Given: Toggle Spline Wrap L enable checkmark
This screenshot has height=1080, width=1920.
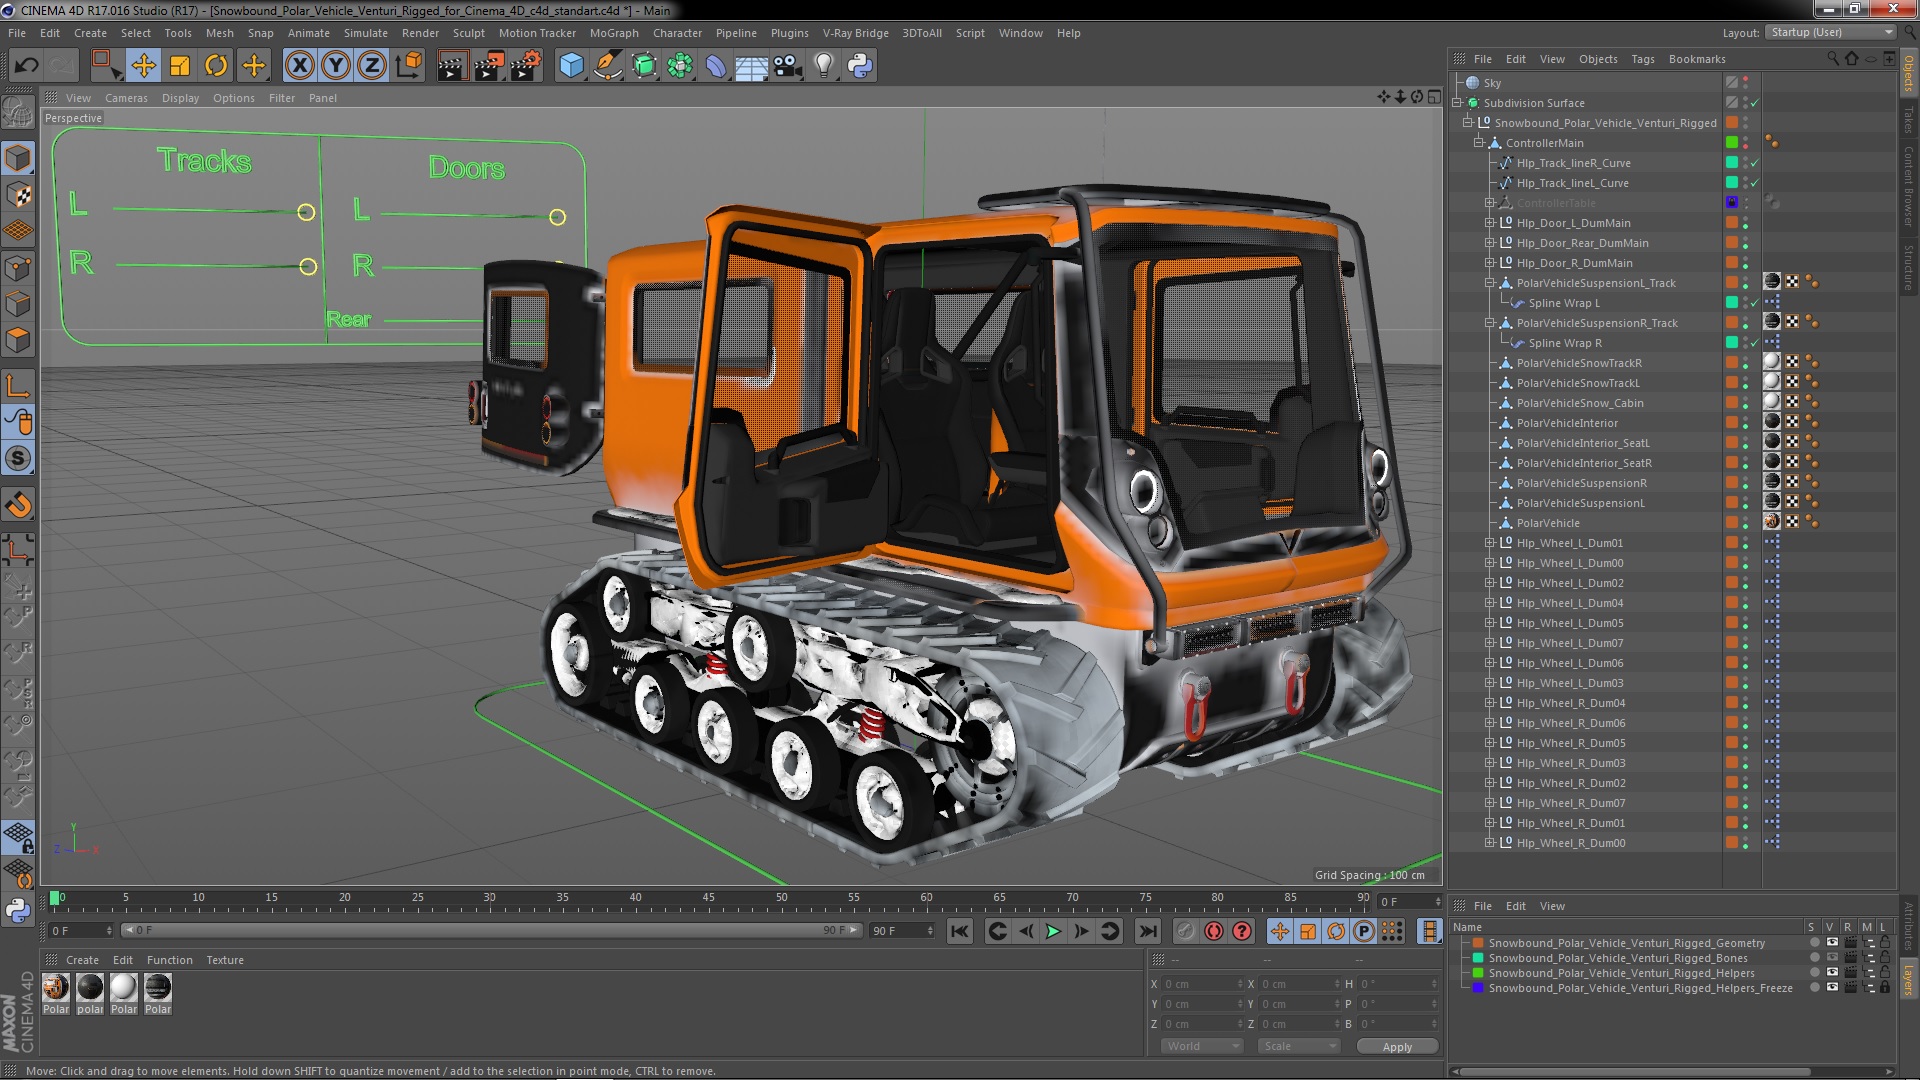Looking at the screenshot, I should [x=1755, y=303].
